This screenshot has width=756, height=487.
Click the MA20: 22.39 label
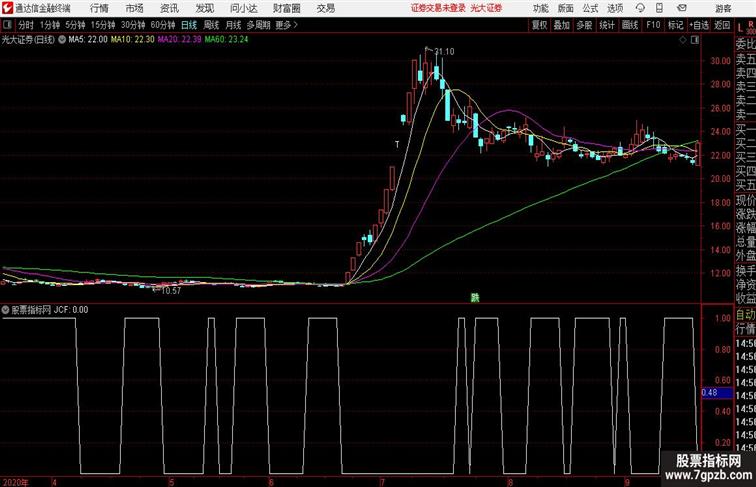179,40
